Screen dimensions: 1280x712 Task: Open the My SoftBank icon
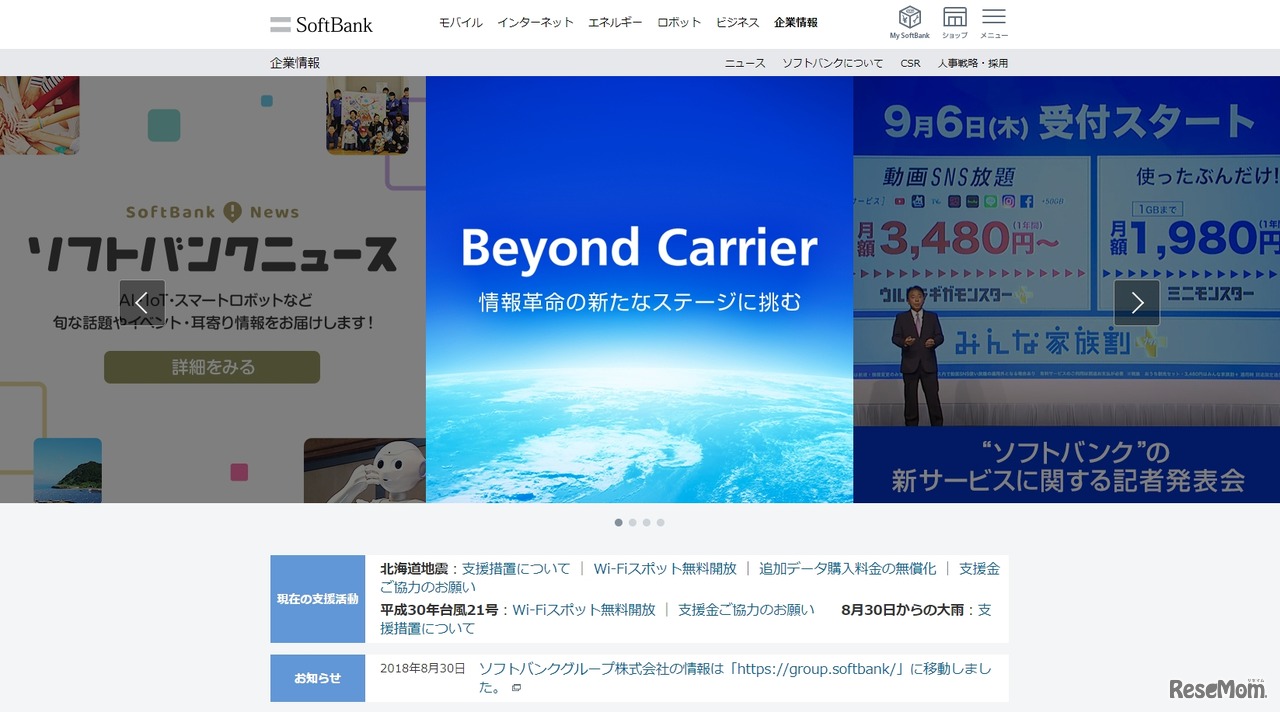(x=909, y=22)
